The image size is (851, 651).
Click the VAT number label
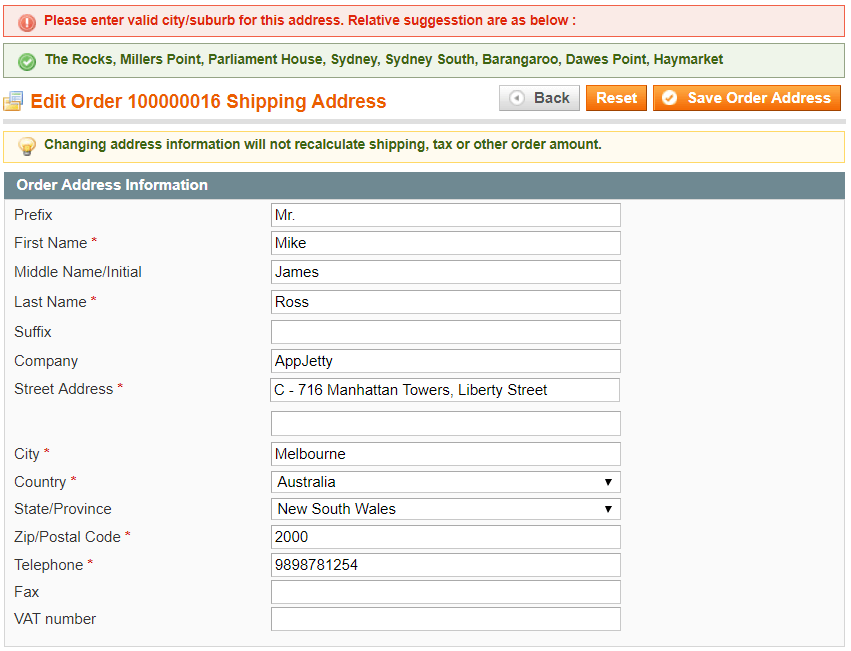tap(55, 619)
